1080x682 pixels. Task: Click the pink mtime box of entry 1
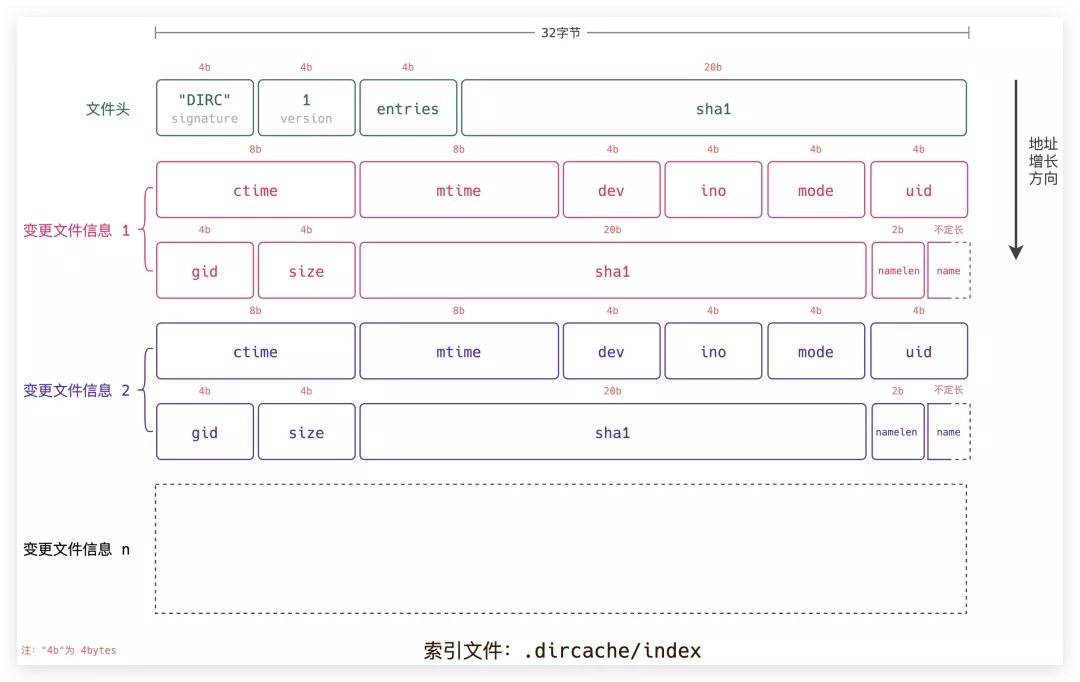coord(459,189)
